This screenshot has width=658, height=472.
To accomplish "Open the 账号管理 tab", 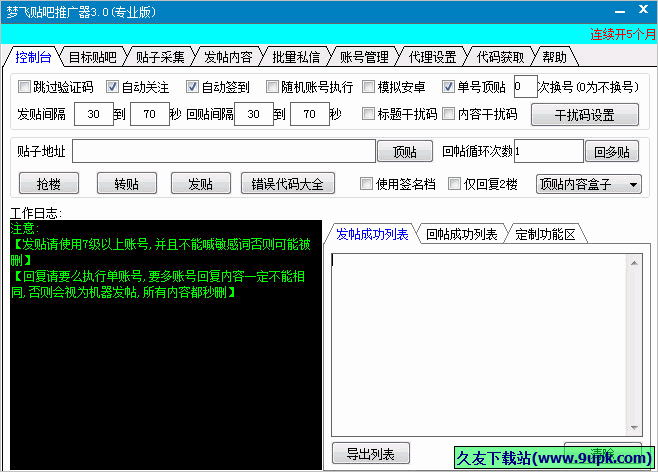I will pos(364,57).
